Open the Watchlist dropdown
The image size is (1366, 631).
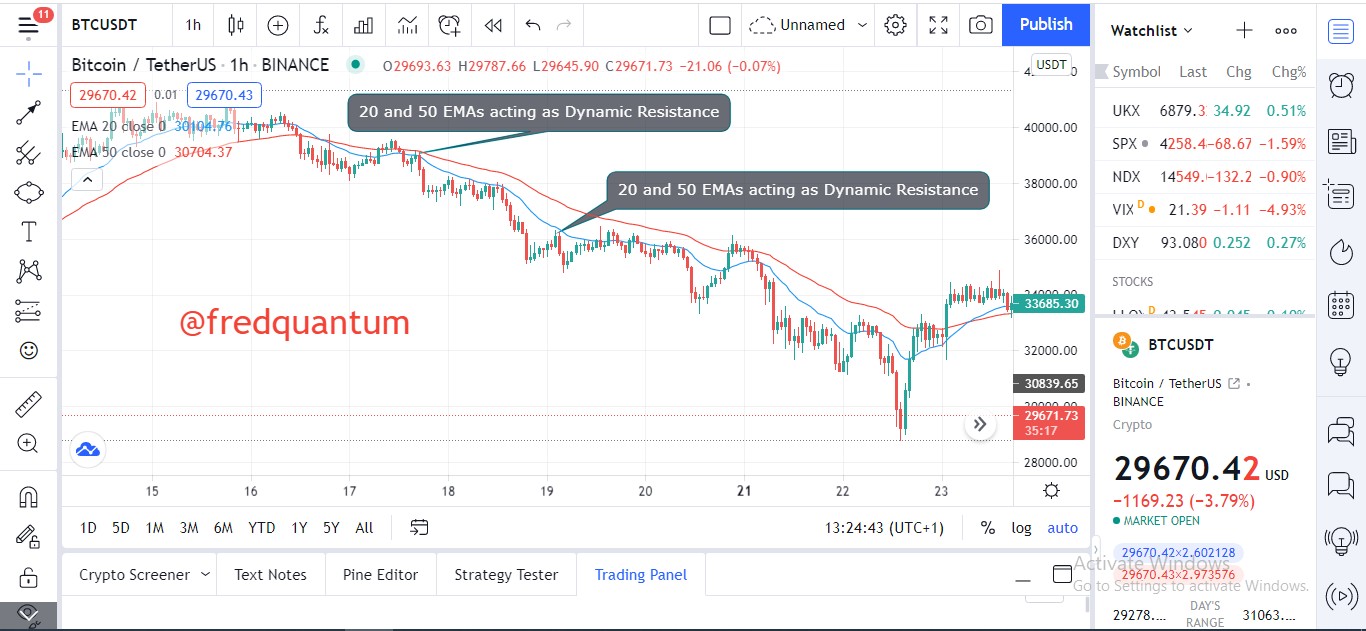click(x=1152, y=31)
